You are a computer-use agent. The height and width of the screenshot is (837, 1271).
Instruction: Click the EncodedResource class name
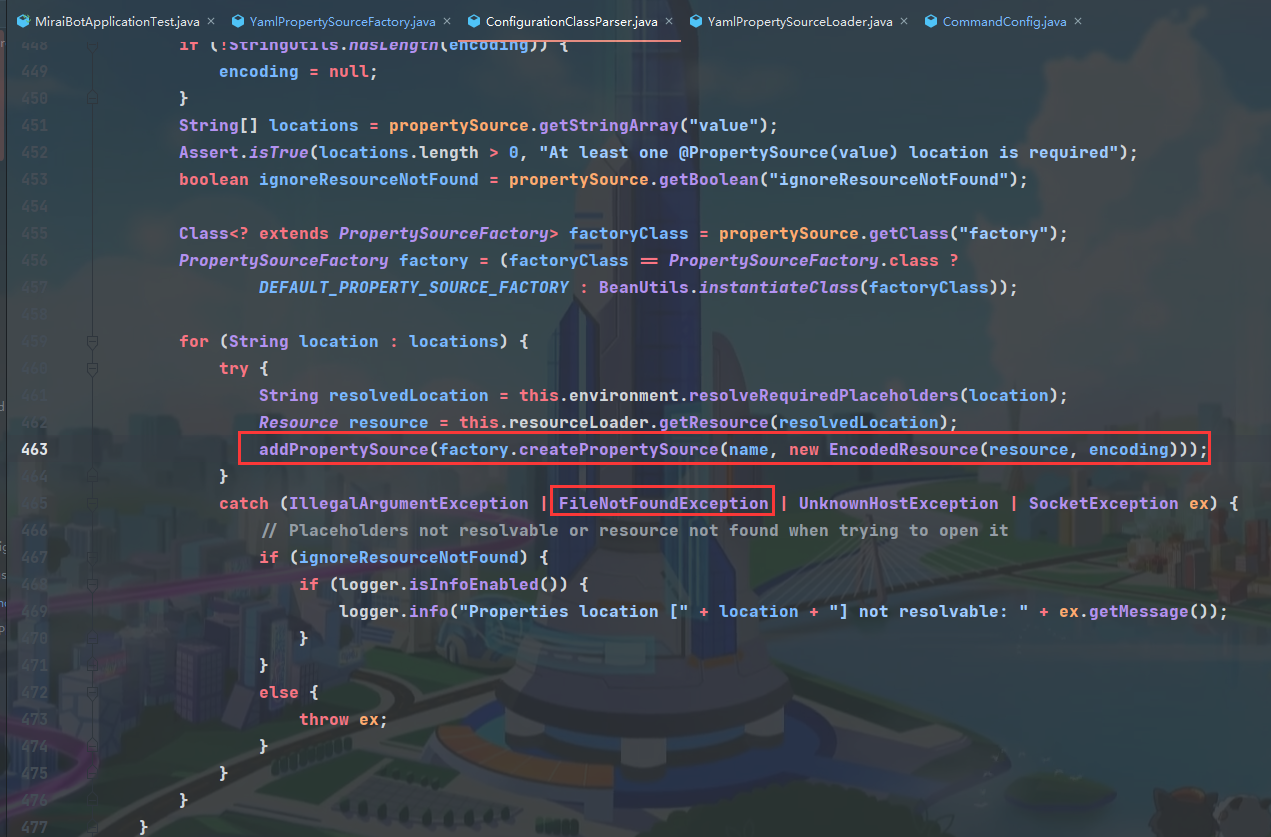(904, 449)
